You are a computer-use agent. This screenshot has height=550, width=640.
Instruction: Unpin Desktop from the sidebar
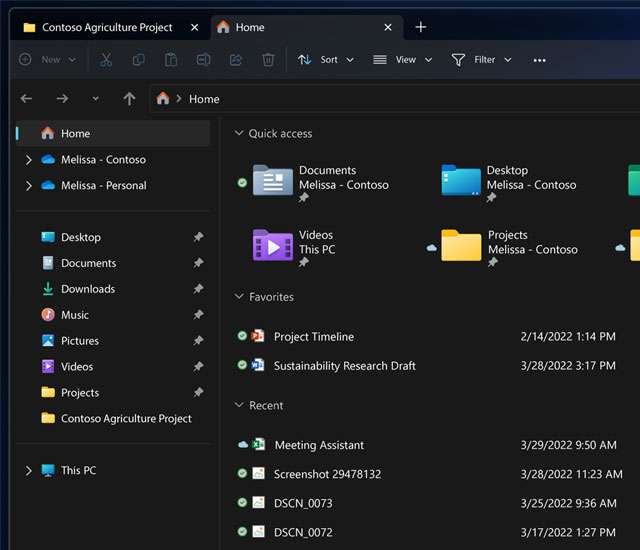click(x=198, y=238)
